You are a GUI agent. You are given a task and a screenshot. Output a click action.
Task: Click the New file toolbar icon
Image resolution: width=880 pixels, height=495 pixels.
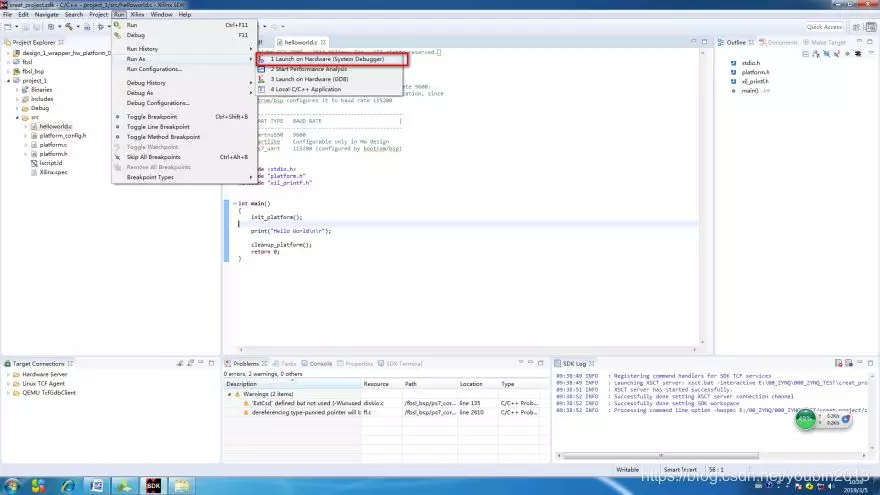(x=8, y=26)
